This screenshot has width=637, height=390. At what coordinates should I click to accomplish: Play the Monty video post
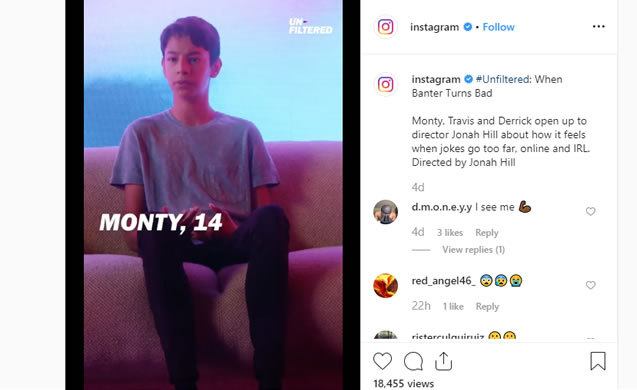click(x=213, y=195)
